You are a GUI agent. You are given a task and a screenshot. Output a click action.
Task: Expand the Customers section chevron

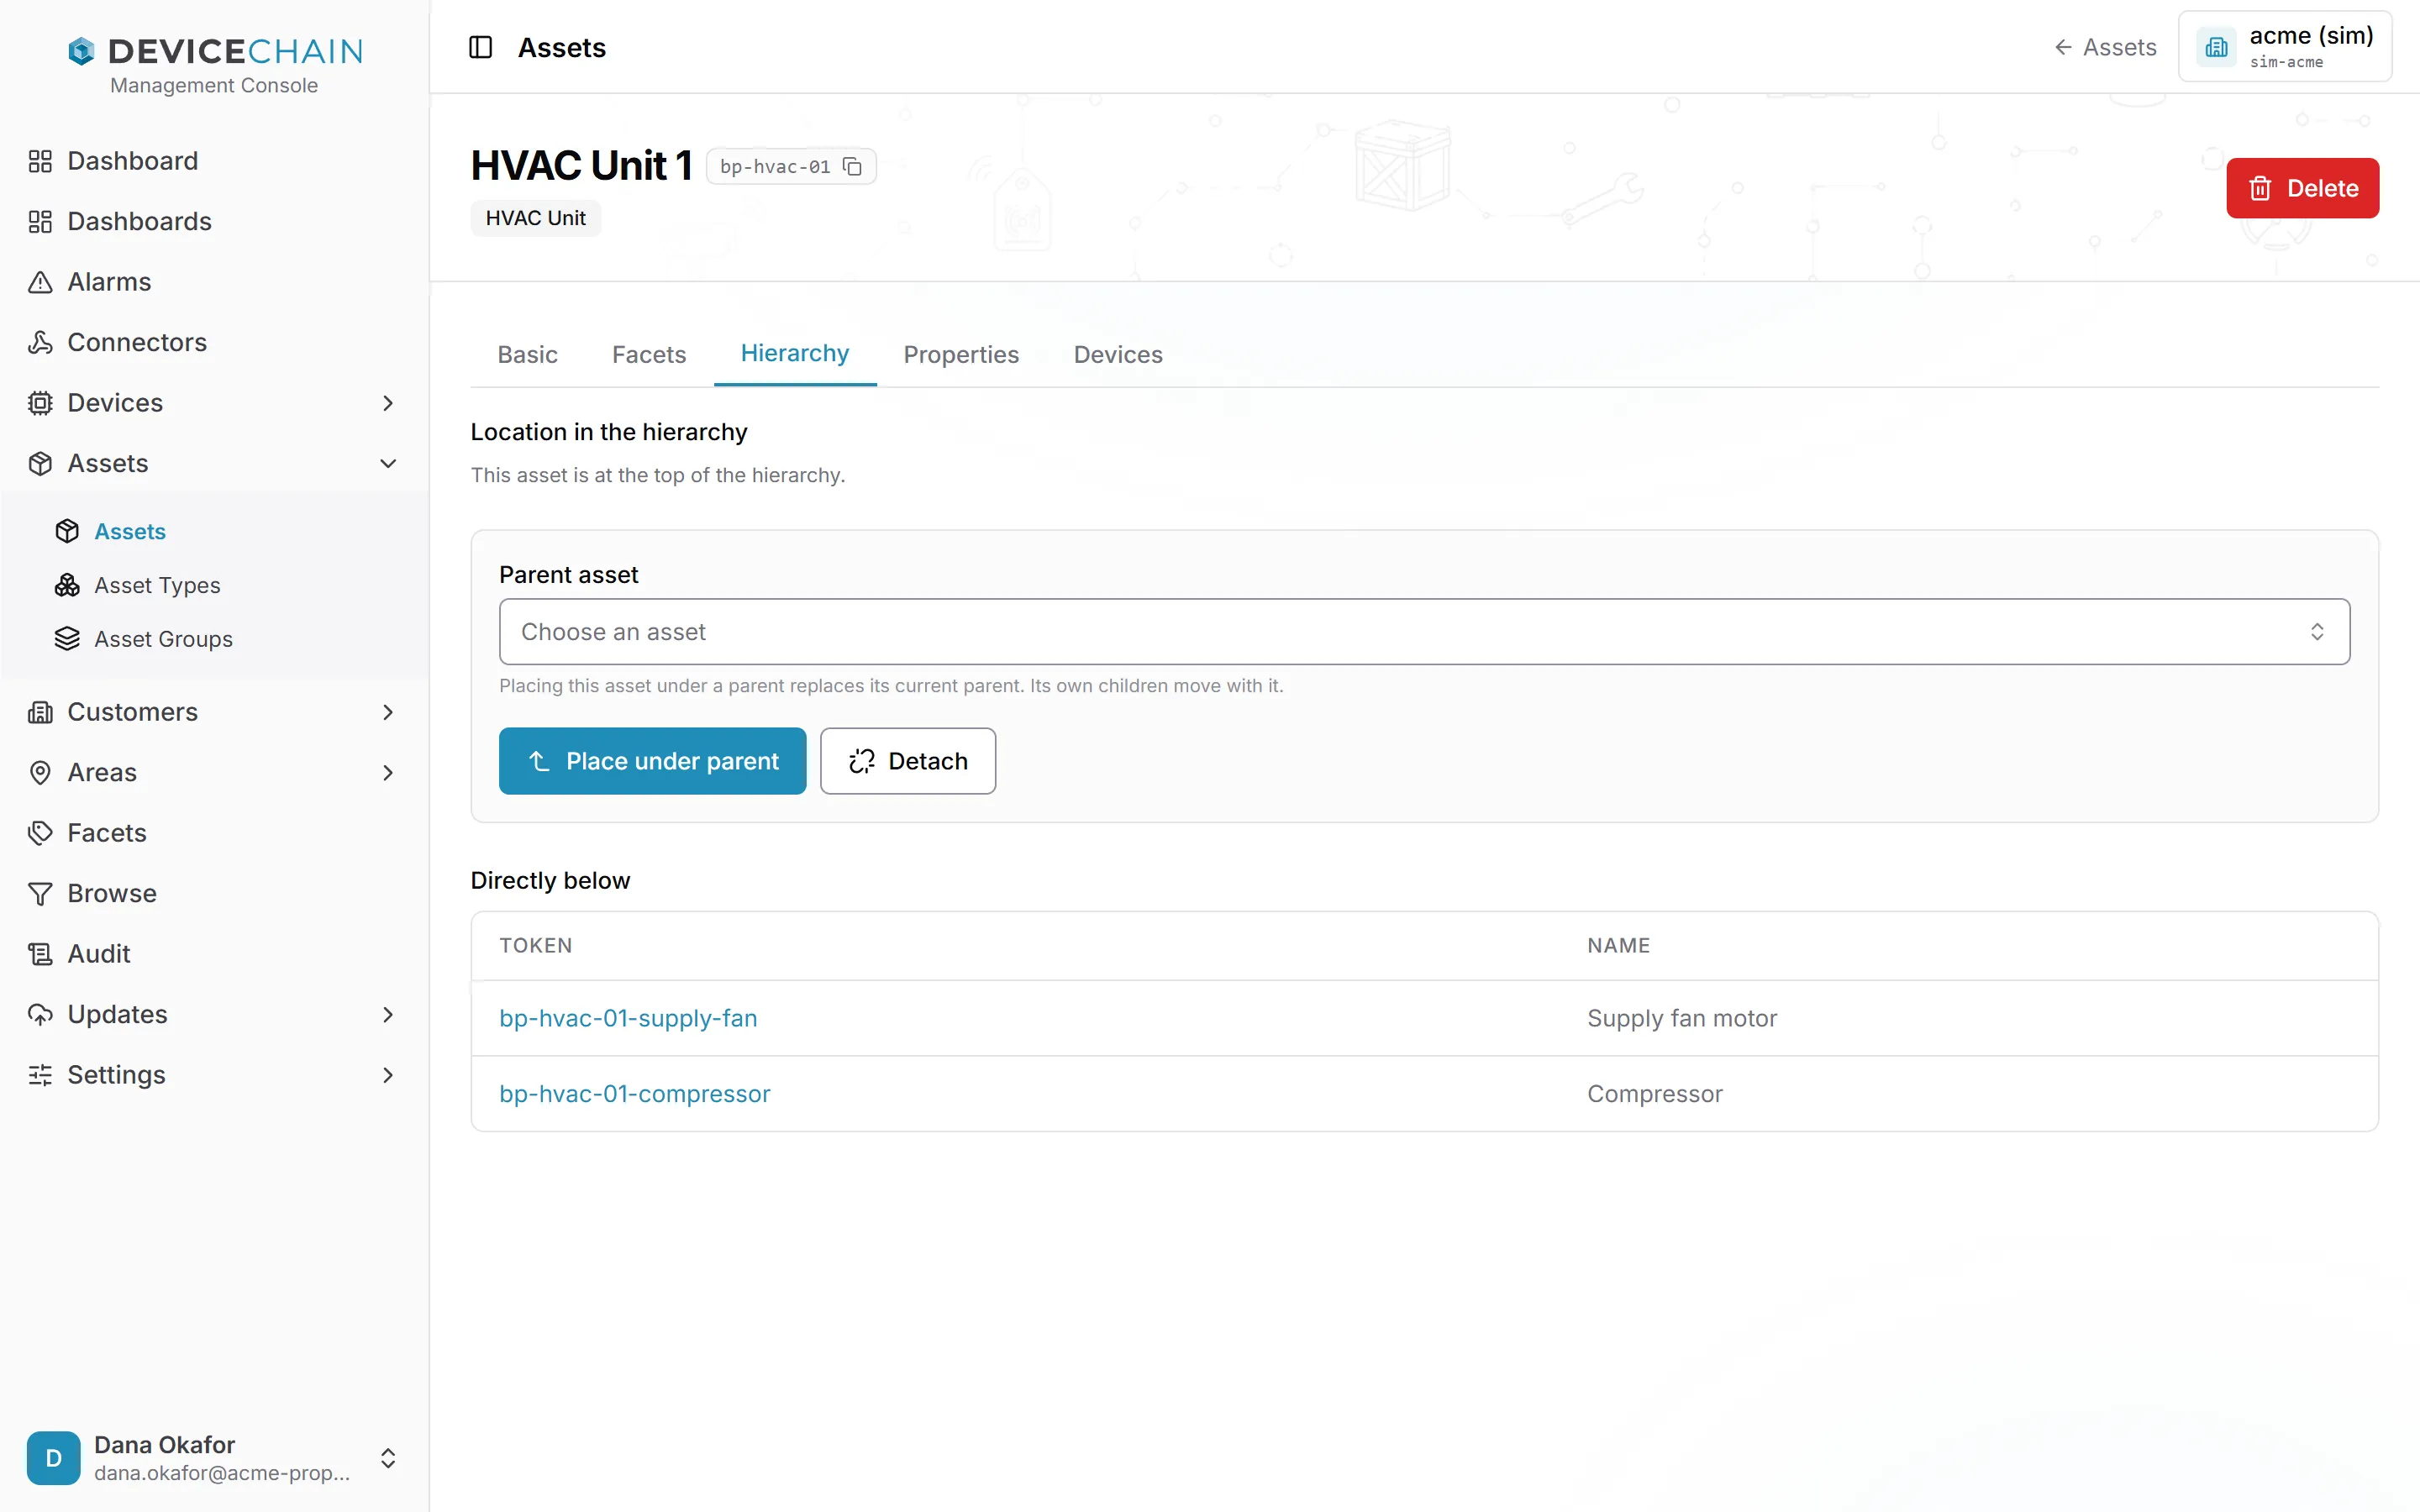[x=388, y=712]
